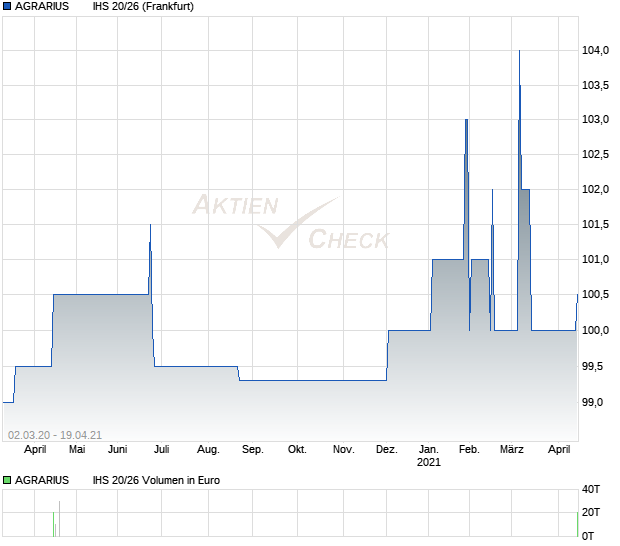The width and height of the screenshot is (620, 546).
Task: Click the 99,5 price axis label
Action: coord(593,367)
